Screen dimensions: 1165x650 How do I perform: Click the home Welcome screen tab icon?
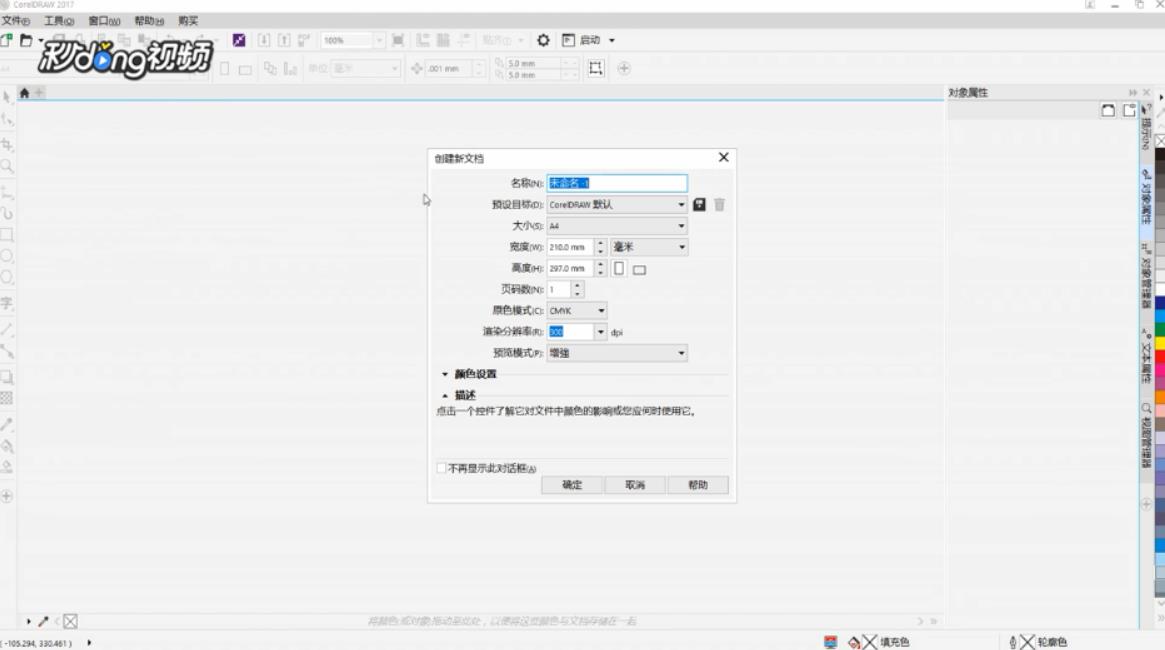(25, 93)
